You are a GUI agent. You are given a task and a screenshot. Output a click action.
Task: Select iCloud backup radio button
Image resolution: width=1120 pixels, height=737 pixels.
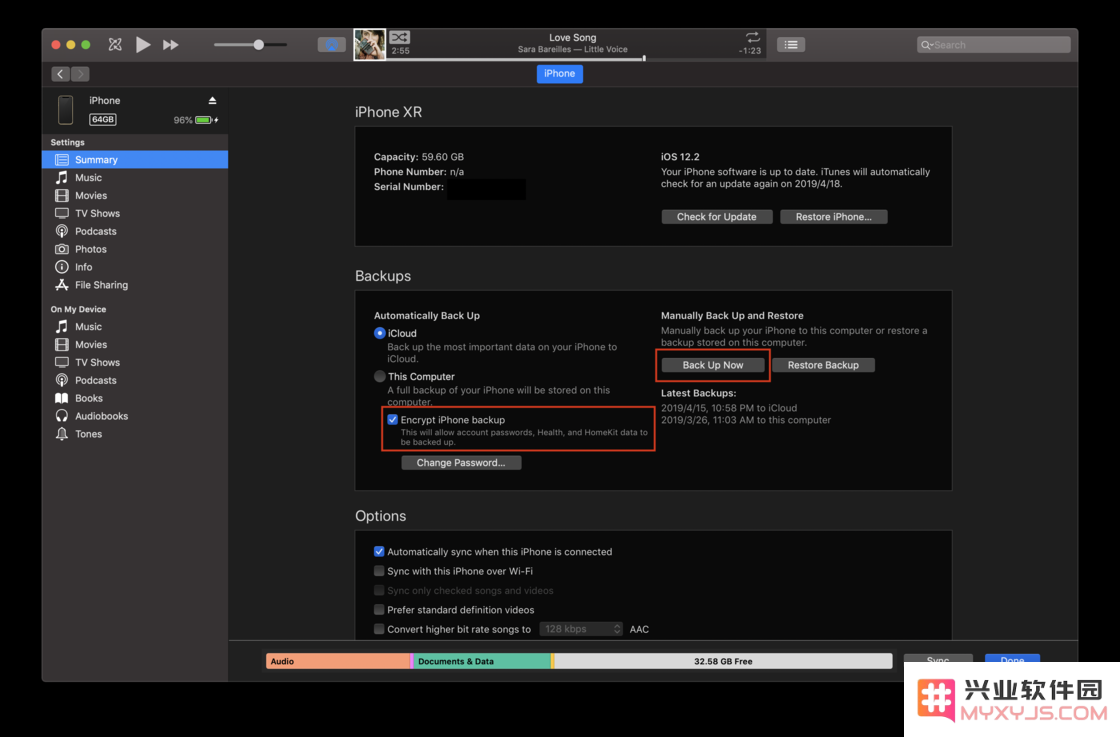379,333
